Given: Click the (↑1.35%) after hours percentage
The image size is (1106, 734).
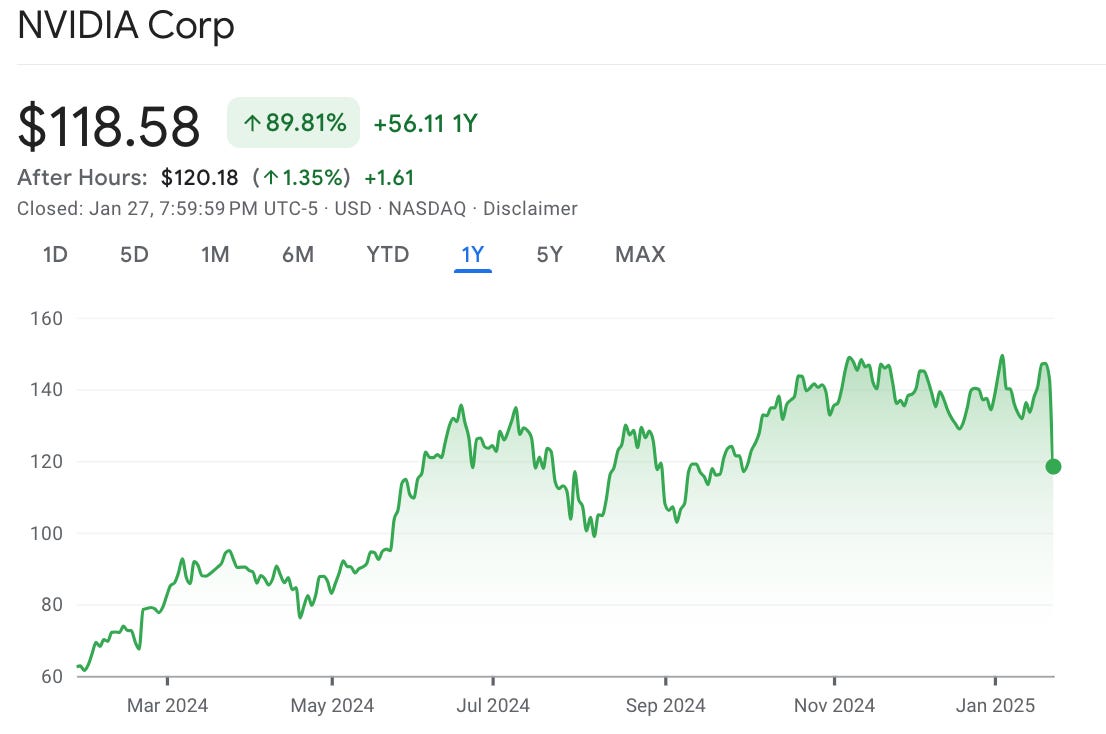Looking at the screenshot, I should [x=301, y=178].
